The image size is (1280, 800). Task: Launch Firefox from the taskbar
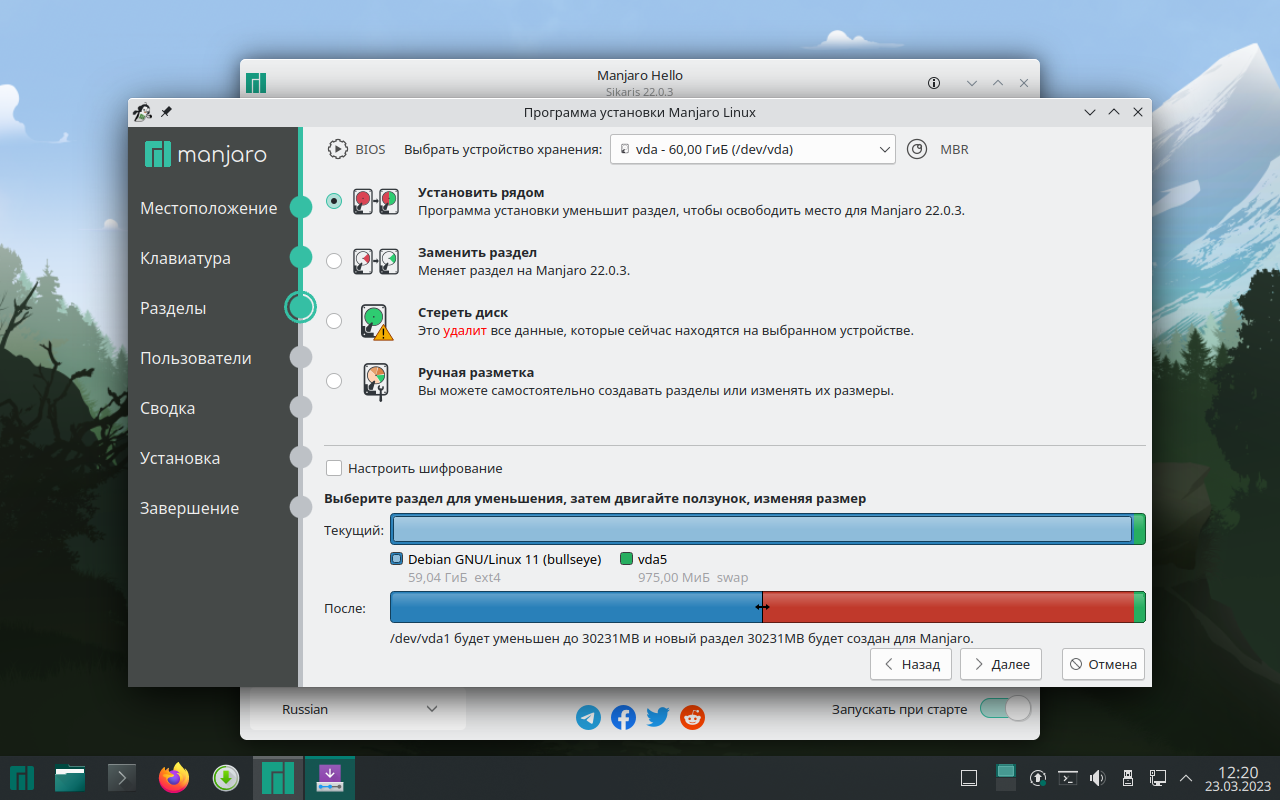(x=174, y=777)
